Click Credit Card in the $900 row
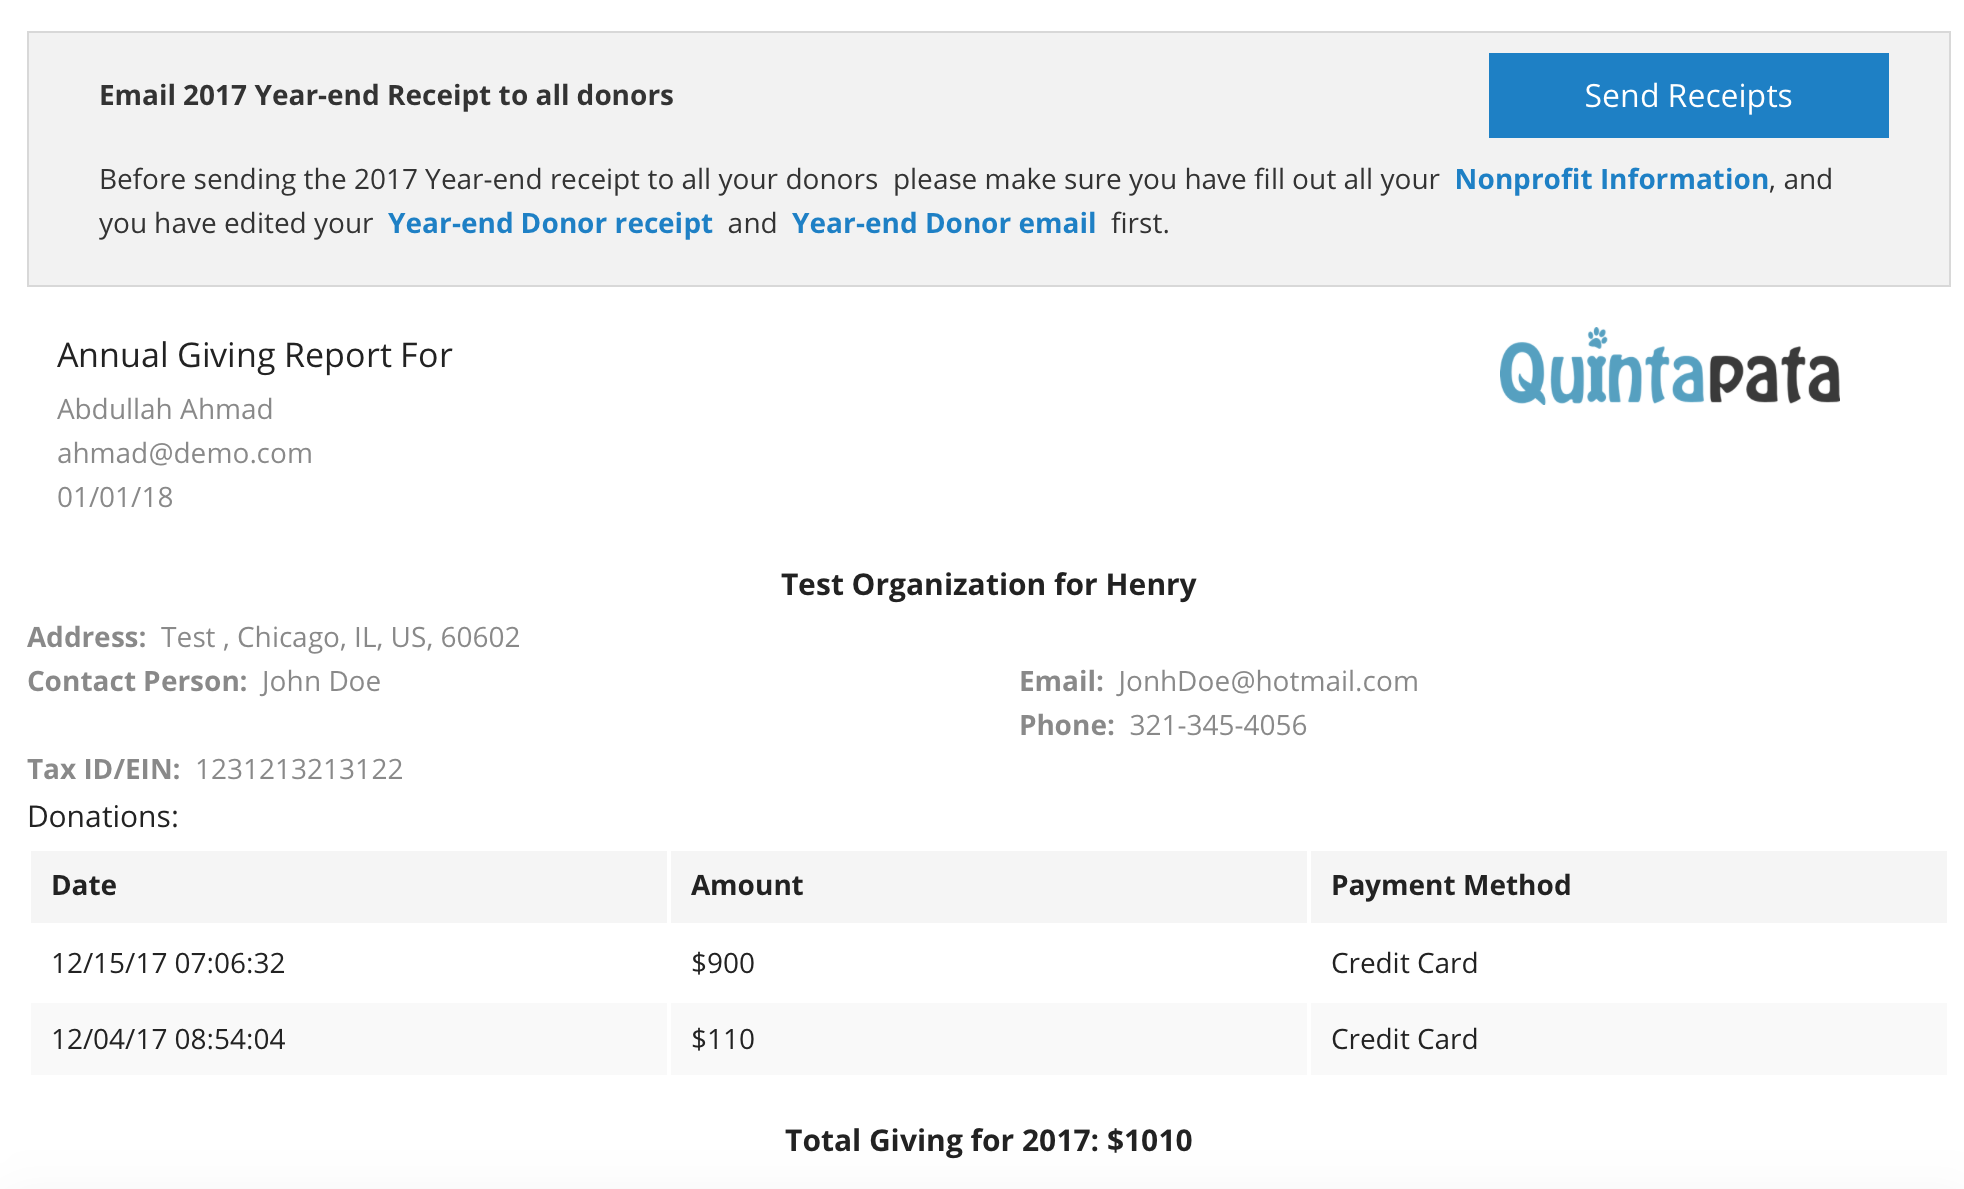 (x=1403, y=963)
